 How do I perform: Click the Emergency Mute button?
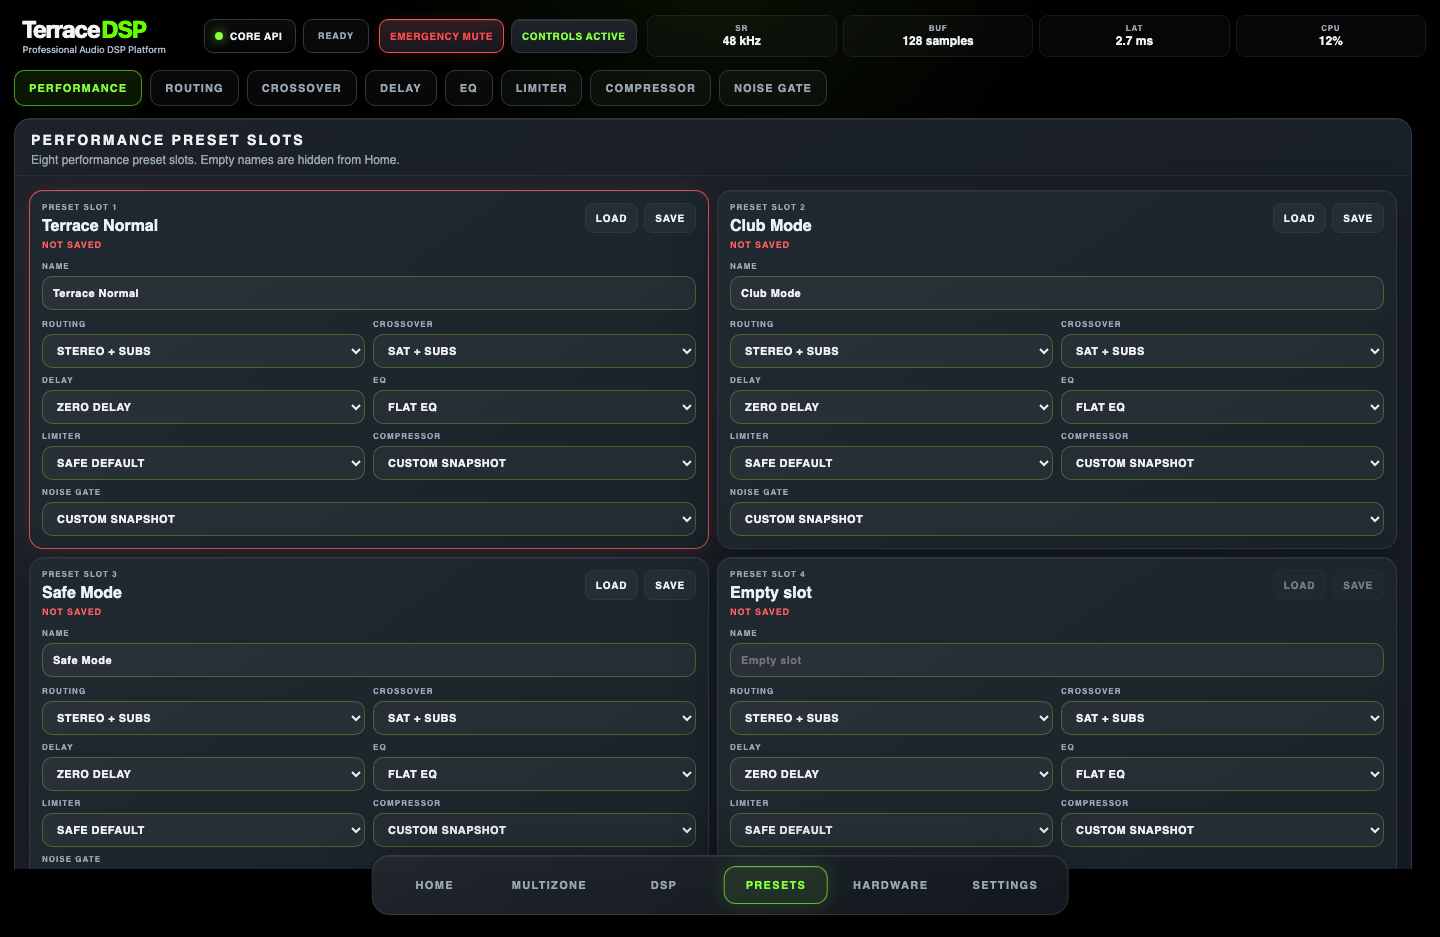441,36
